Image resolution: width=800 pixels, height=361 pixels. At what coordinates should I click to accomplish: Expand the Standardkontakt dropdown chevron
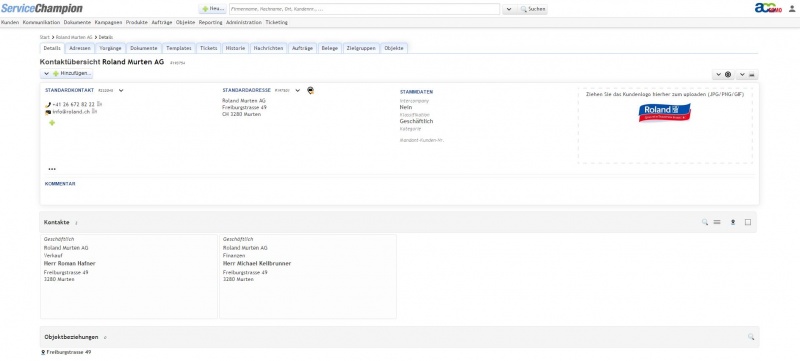(121, 90)
